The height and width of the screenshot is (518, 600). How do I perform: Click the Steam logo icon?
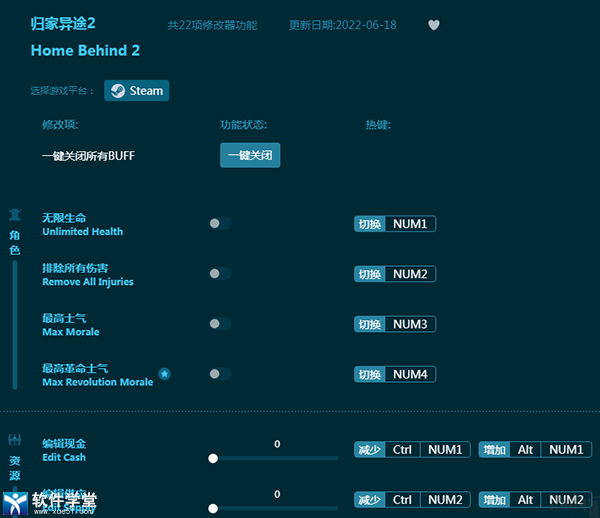coord(118,91)
